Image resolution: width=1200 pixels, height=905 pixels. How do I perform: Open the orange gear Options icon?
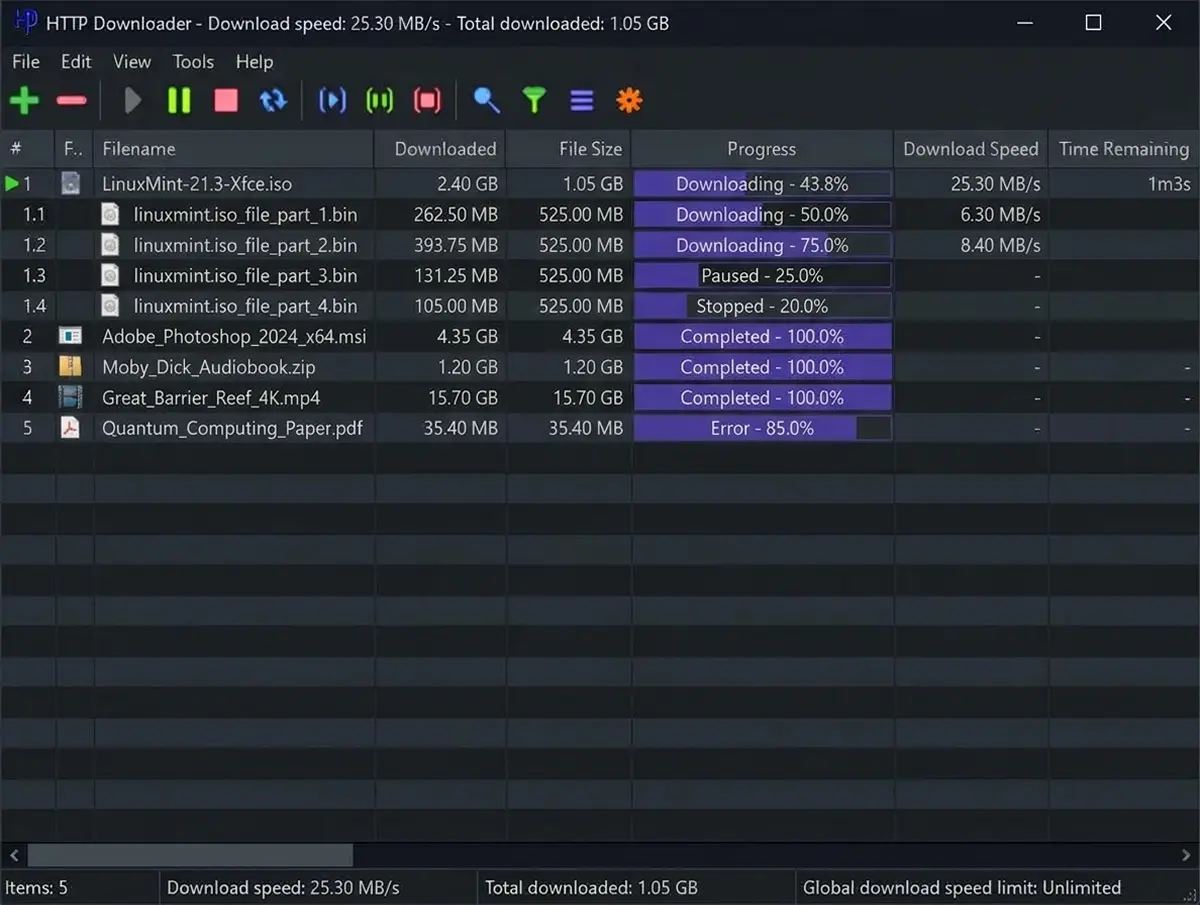point(629,100)
